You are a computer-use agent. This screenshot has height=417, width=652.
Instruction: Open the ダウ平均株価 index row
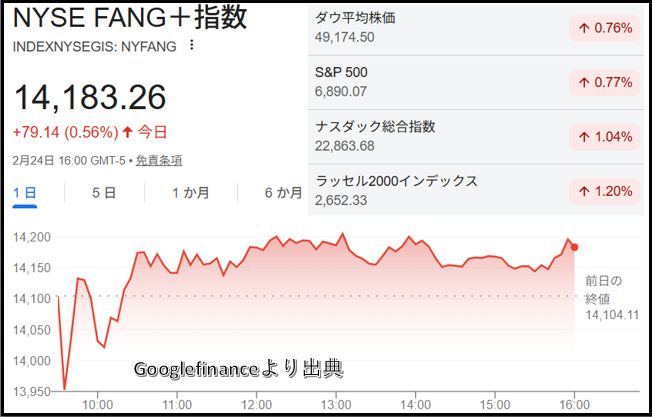(476, 28)
